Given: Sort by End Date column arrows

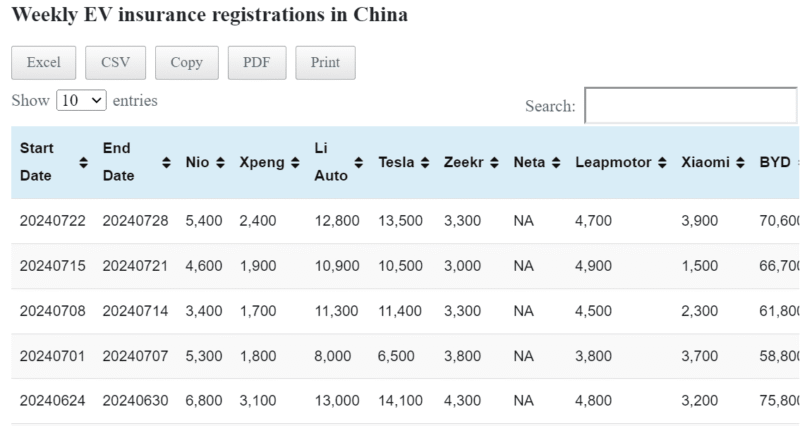Looking at the screenshot, I should (x=166, y=162).
